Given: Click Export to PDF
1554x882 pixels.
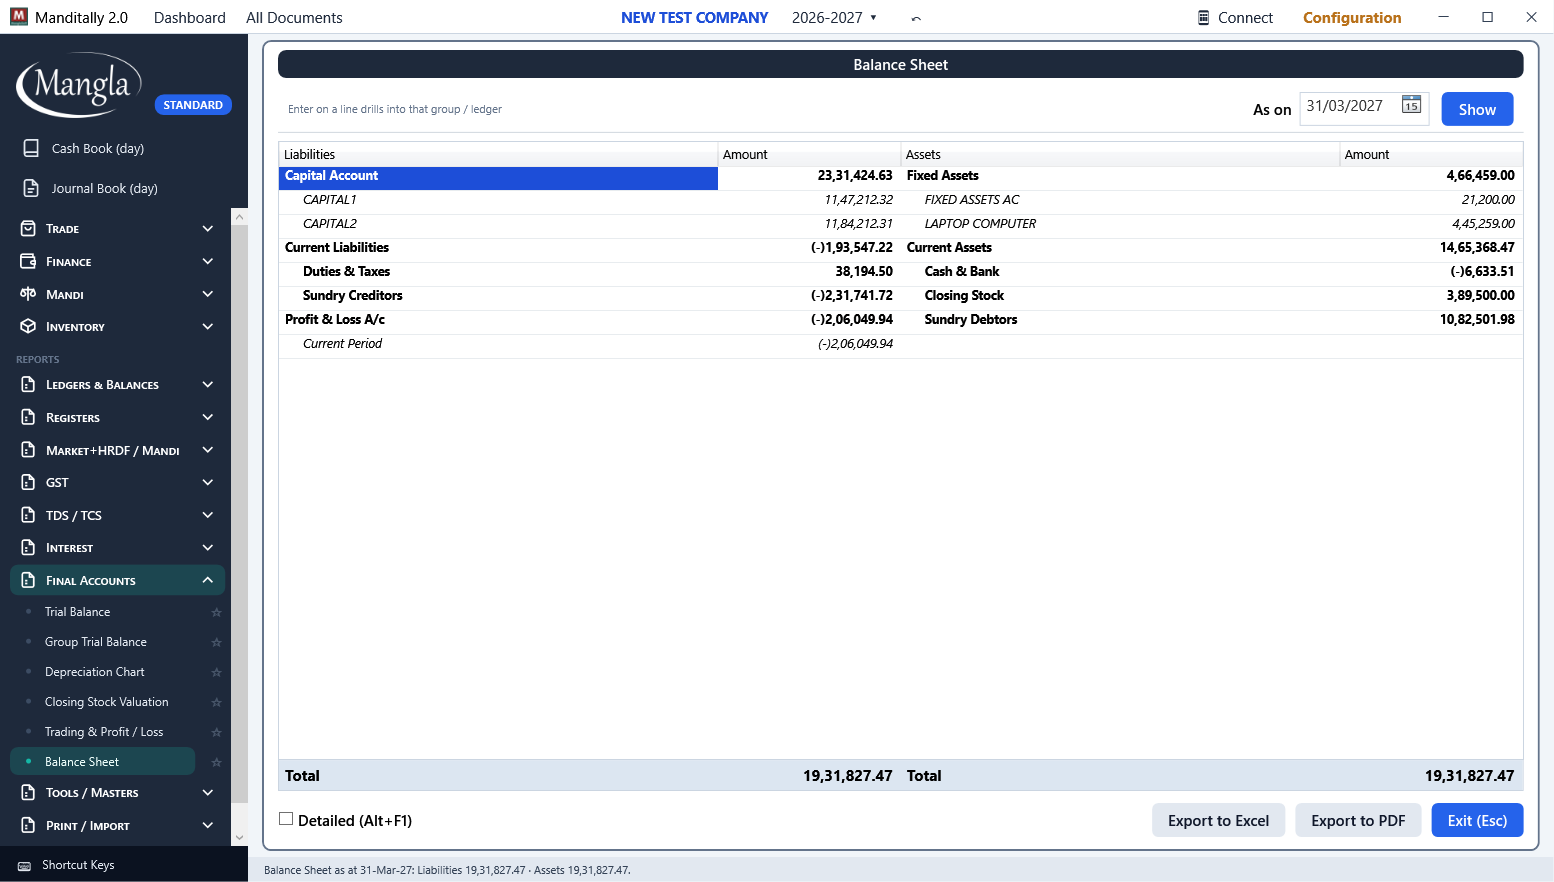Looking at the screenshot, I should [1358, 820].
